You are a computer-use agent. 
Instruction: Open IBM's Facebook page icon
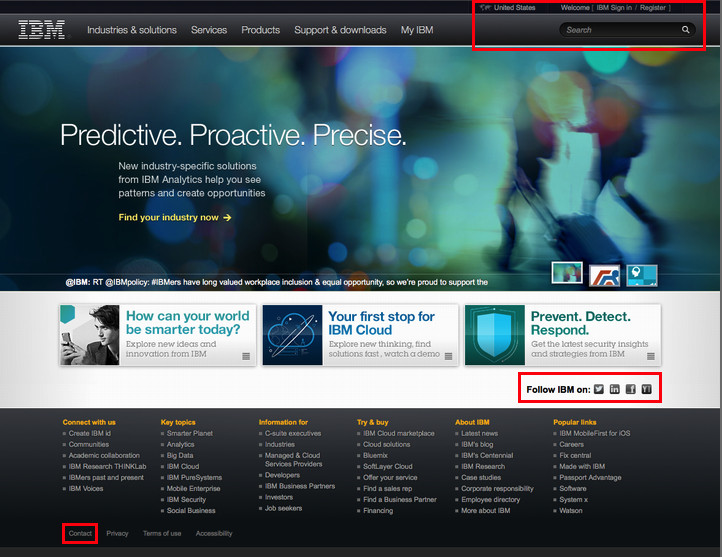(x=630, y=389)
